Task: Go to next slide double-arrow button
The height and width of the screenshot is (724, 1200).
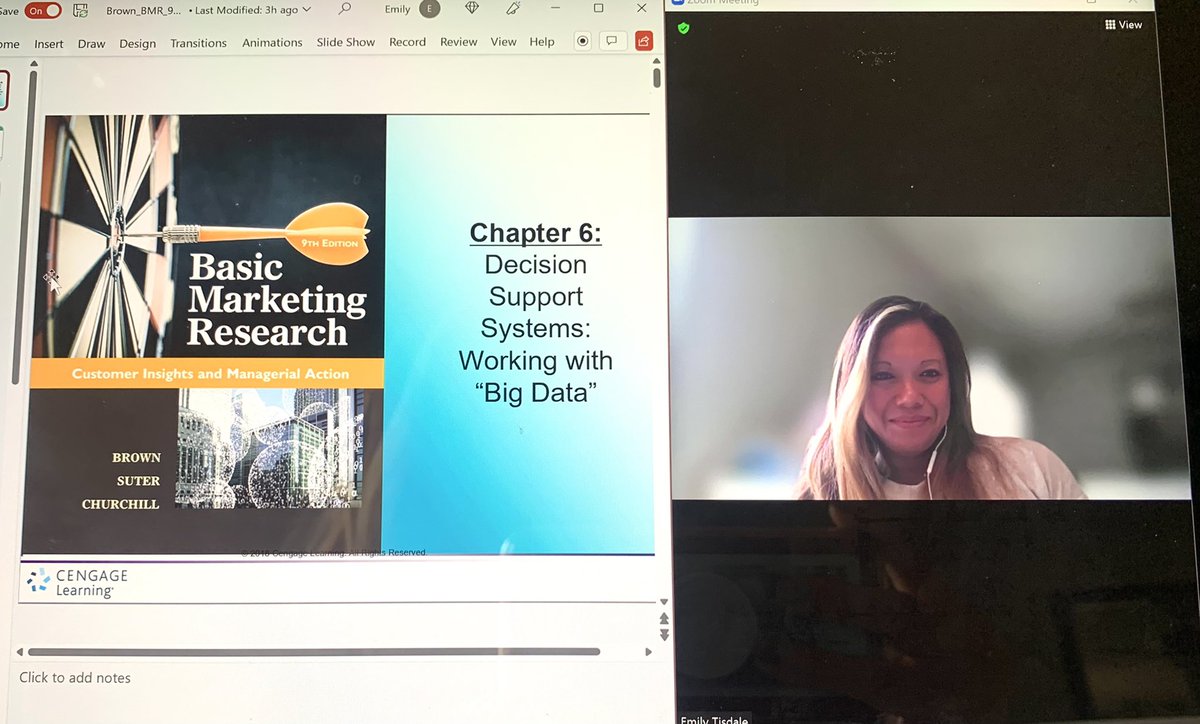Action: point(664,635)
